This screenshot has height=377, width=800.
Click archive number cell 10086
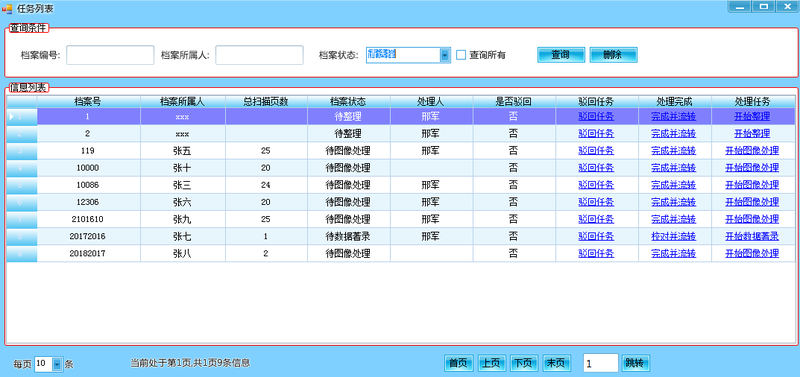pos(88,185)
